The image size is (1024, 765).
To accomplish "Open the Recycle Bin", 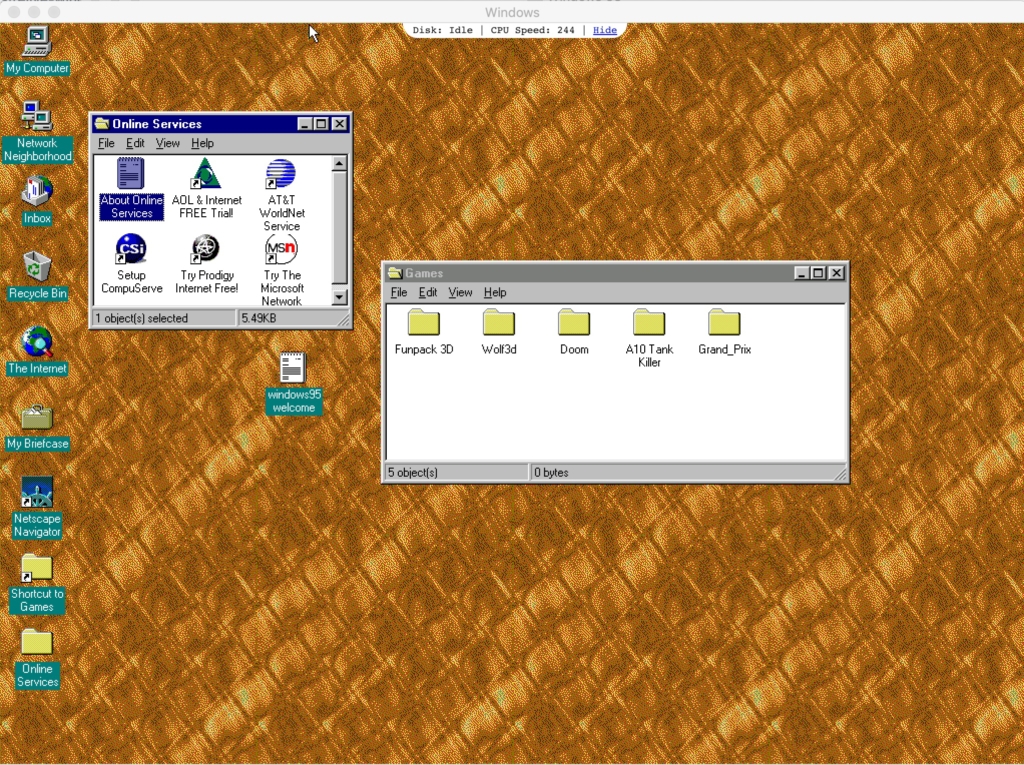I will pyautogui.click(x=36, y=268).
